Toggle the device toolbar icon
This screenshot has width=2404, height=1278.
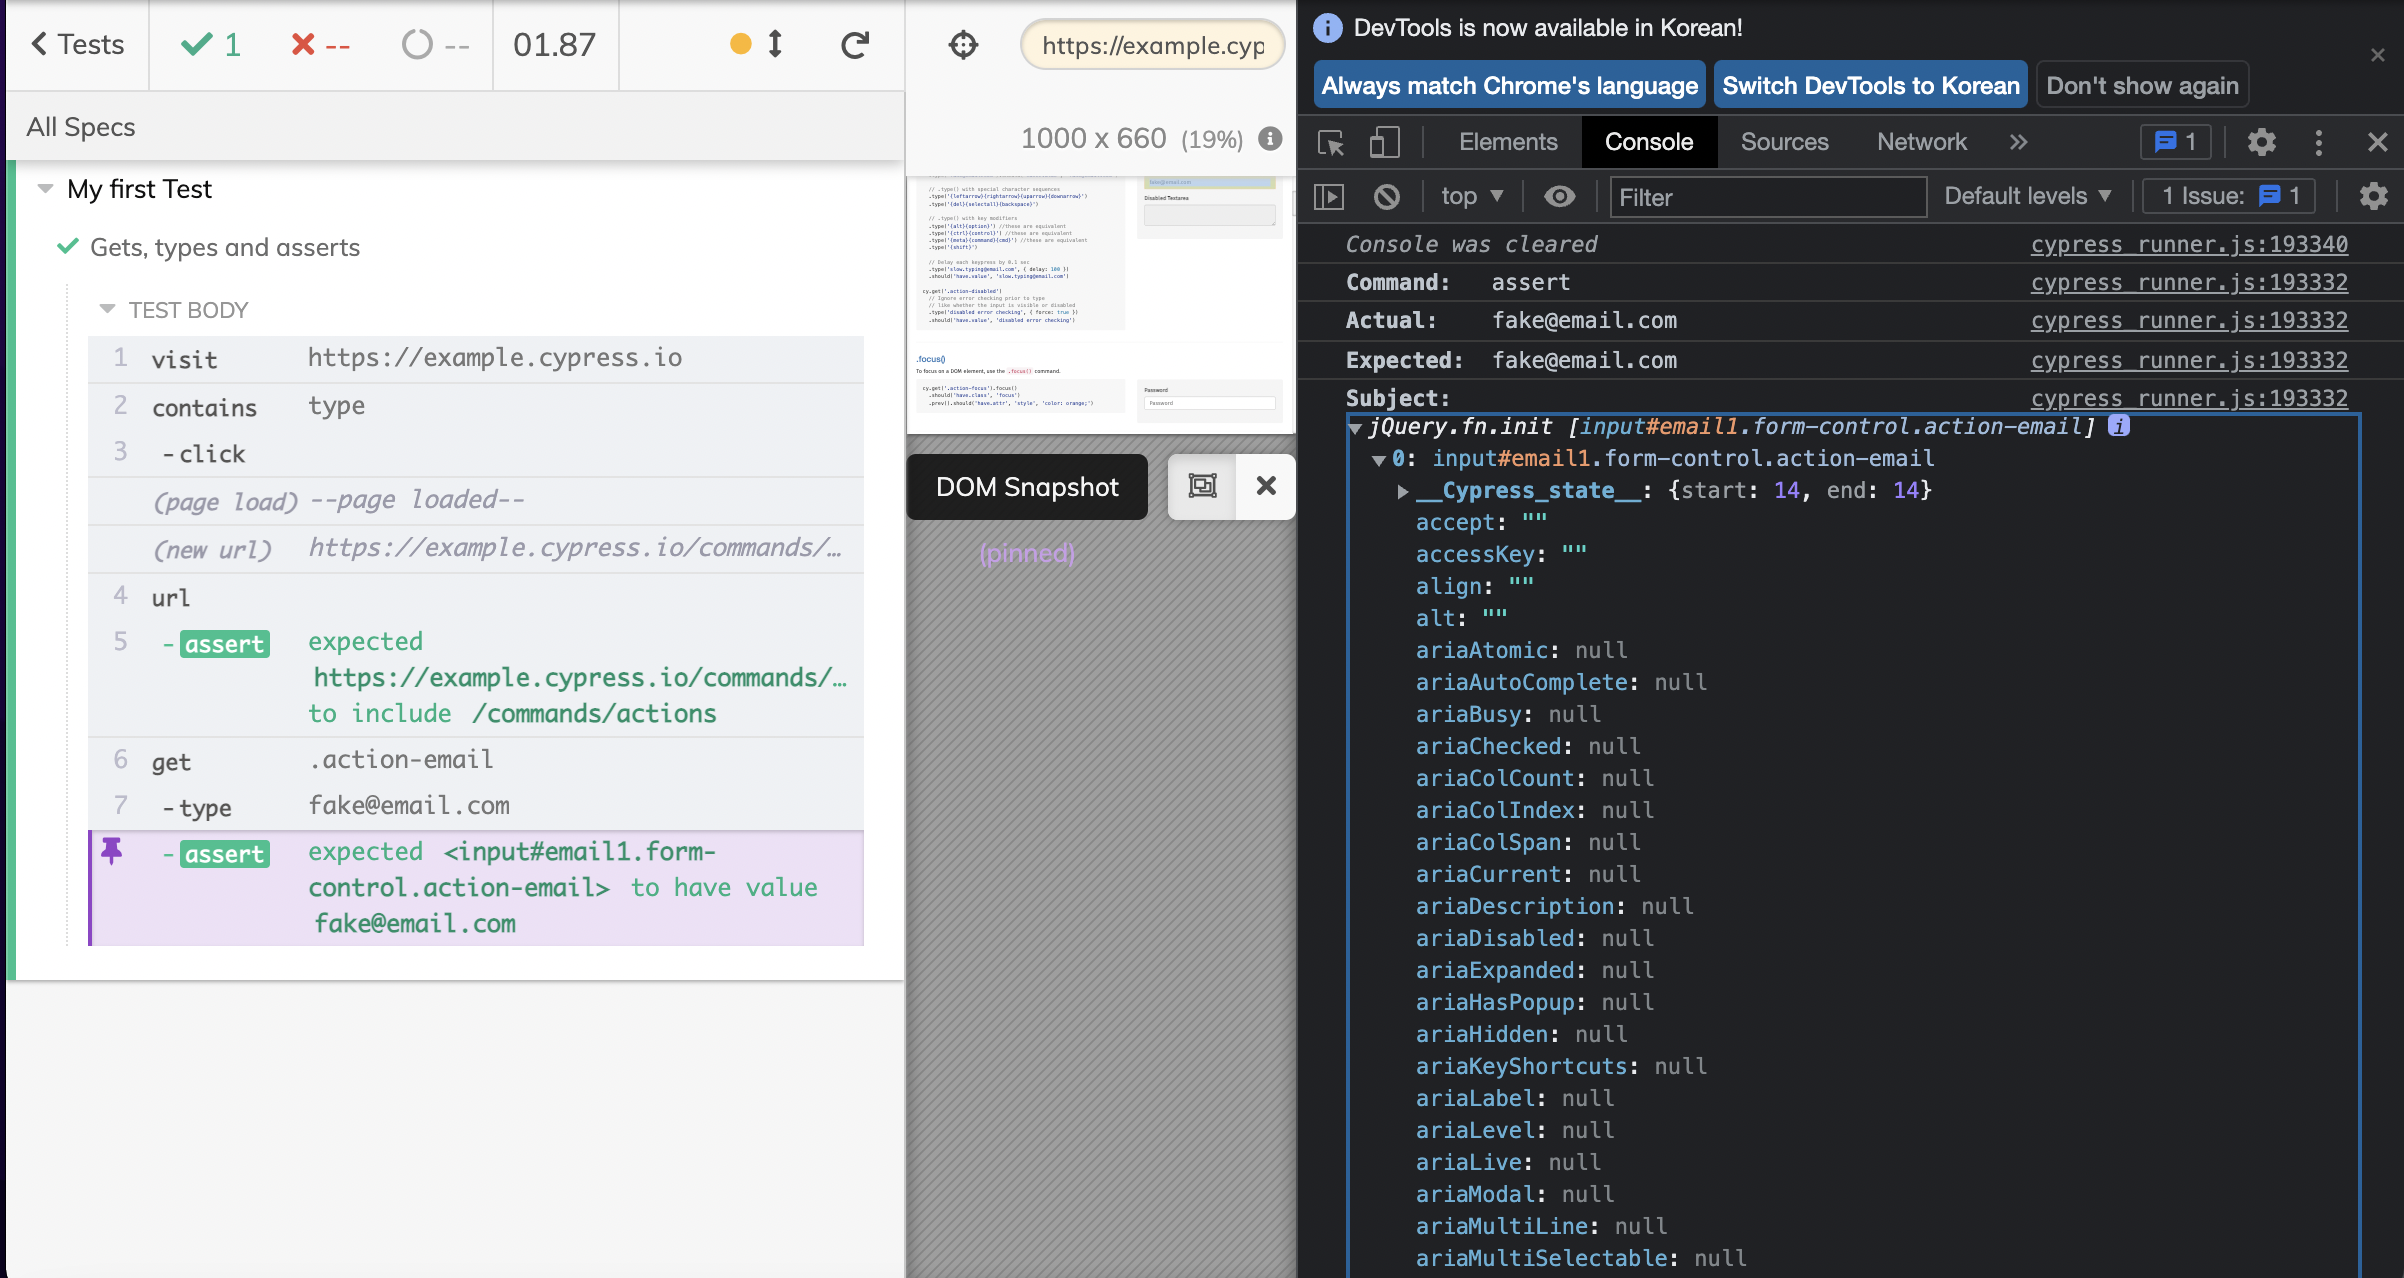pyautogui.click(x=1384, y=143)
